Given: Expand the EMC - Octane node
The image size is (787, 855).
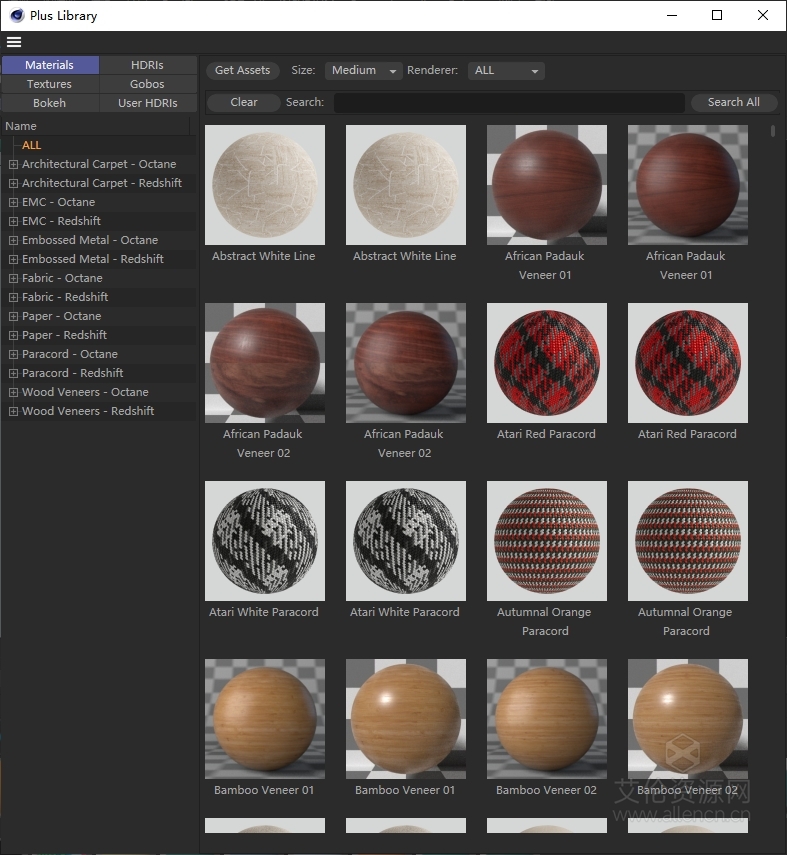Looking at the screenshot, I should 14,202.
